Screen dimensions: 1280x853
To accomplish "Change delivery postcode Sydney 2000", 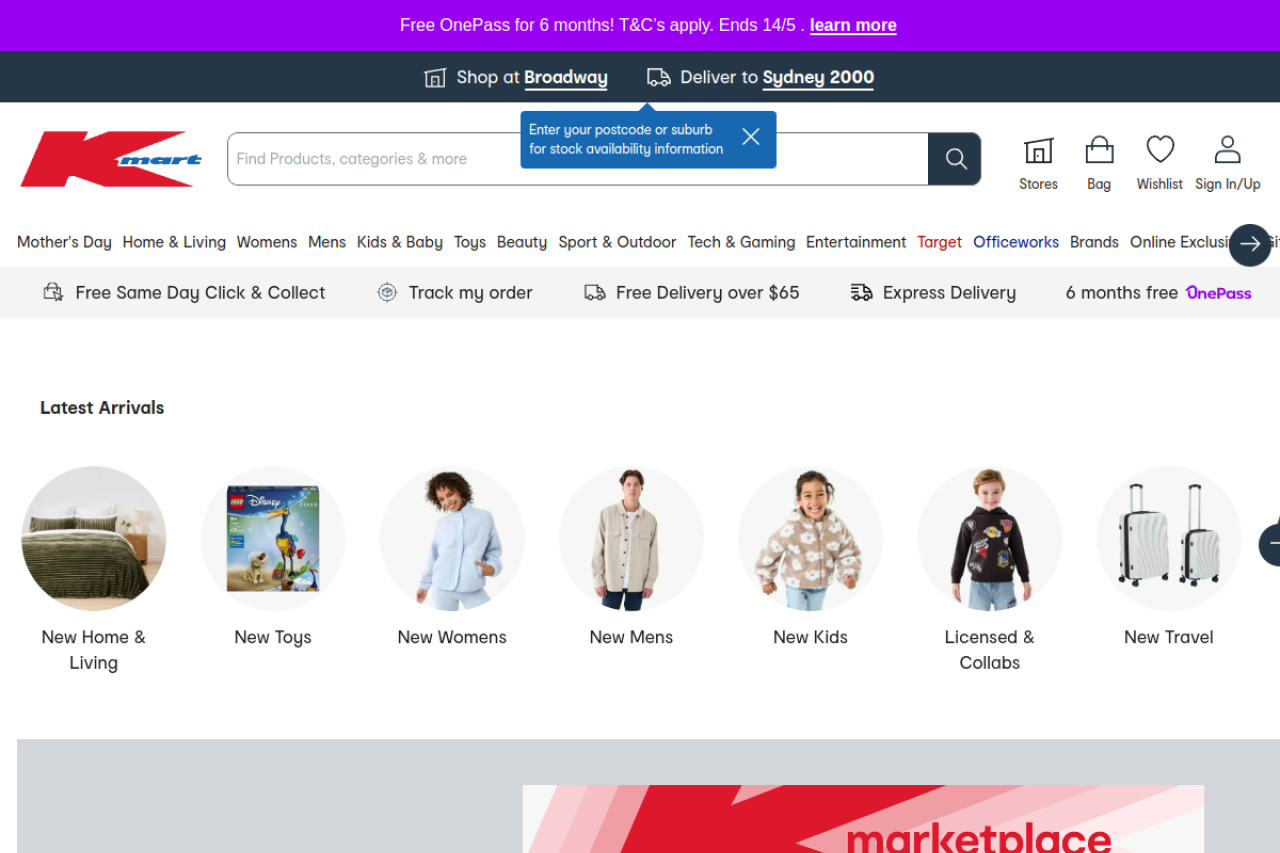I will click(x=817, y=77).
